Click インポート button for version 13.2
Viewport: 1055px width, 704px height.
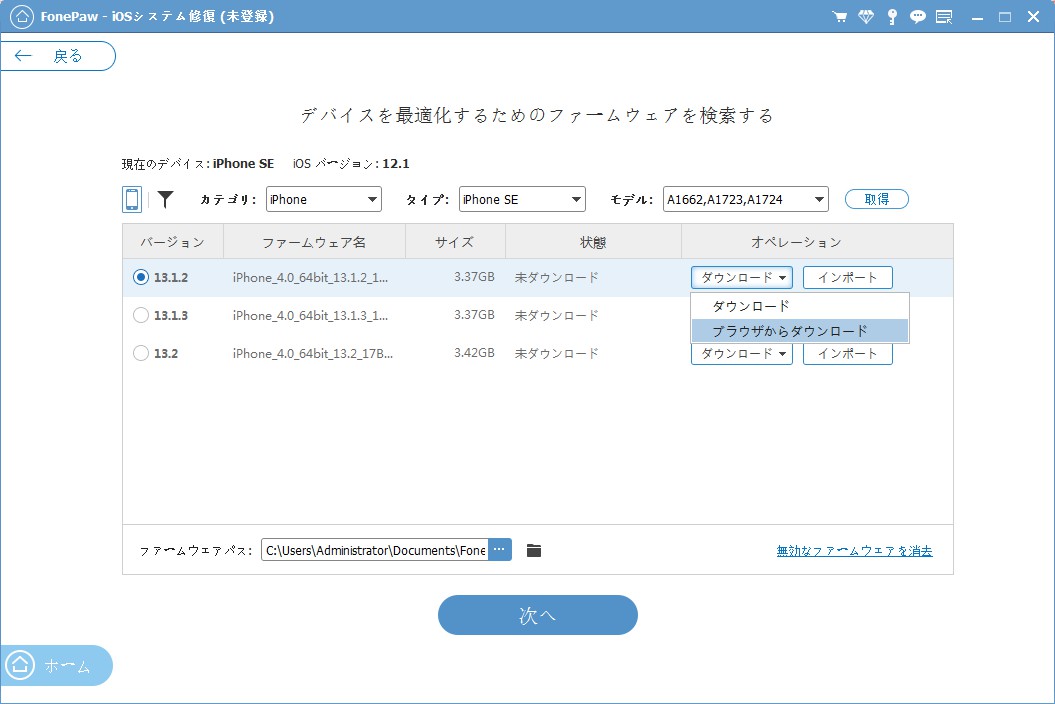(848, 354)
